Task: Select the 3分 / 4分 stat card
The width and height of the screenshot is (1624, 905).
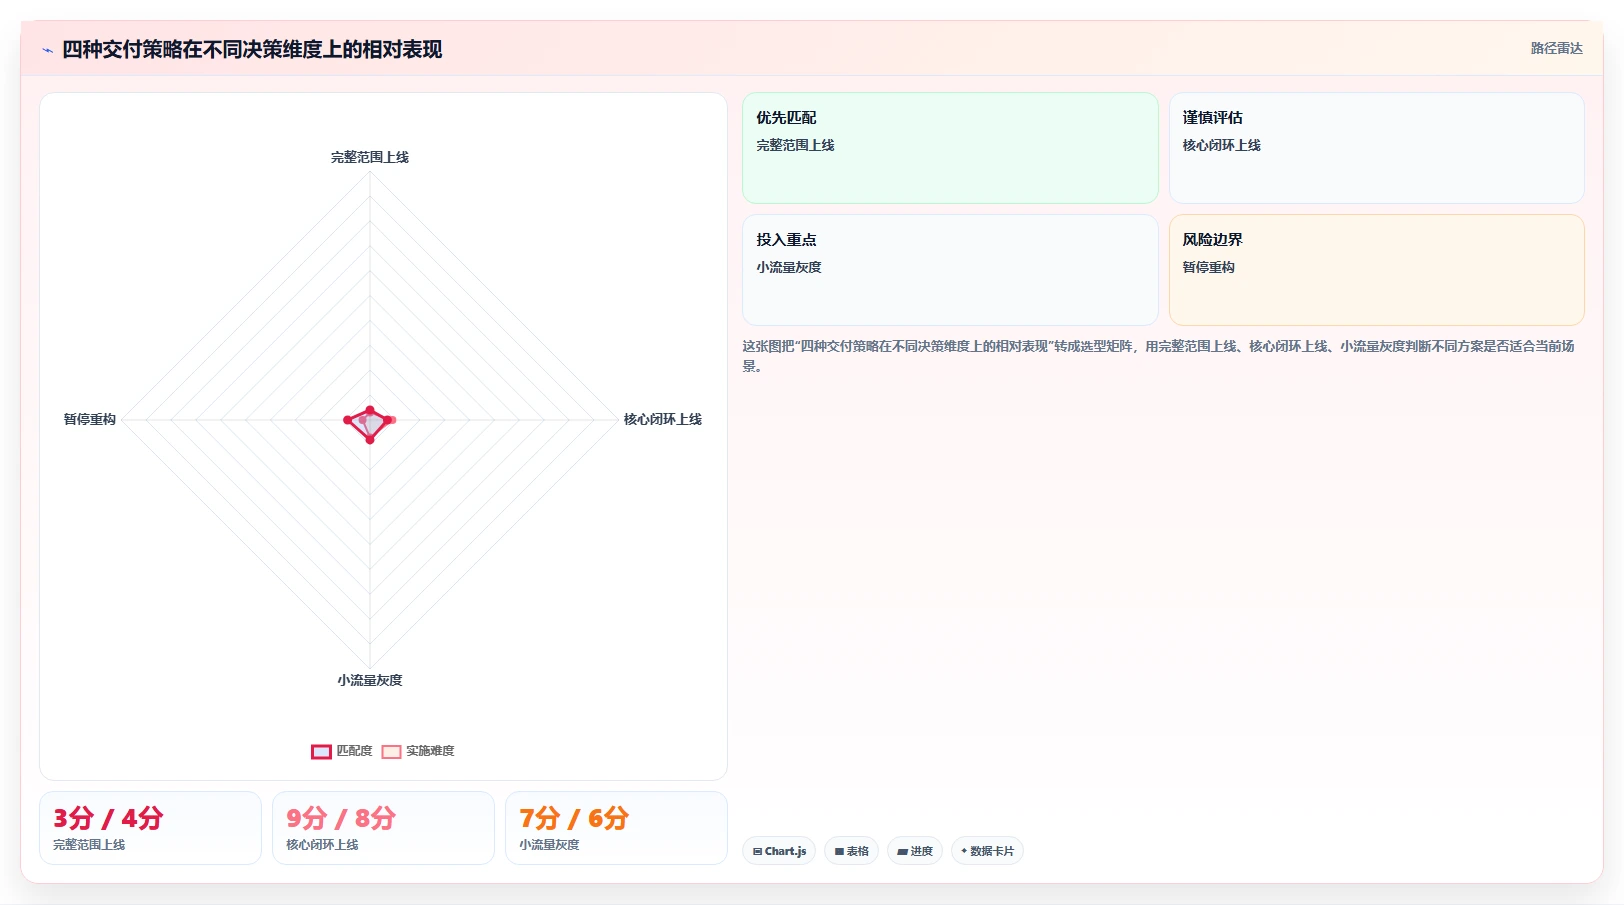Action: (x=150, y=828)
